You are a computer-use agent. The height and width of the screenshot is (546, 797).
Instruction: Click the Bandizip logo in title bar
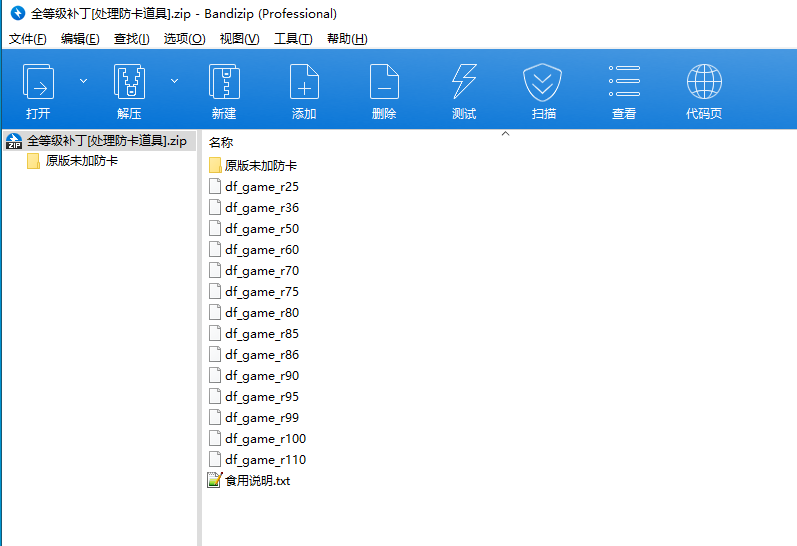coord(18,13)
